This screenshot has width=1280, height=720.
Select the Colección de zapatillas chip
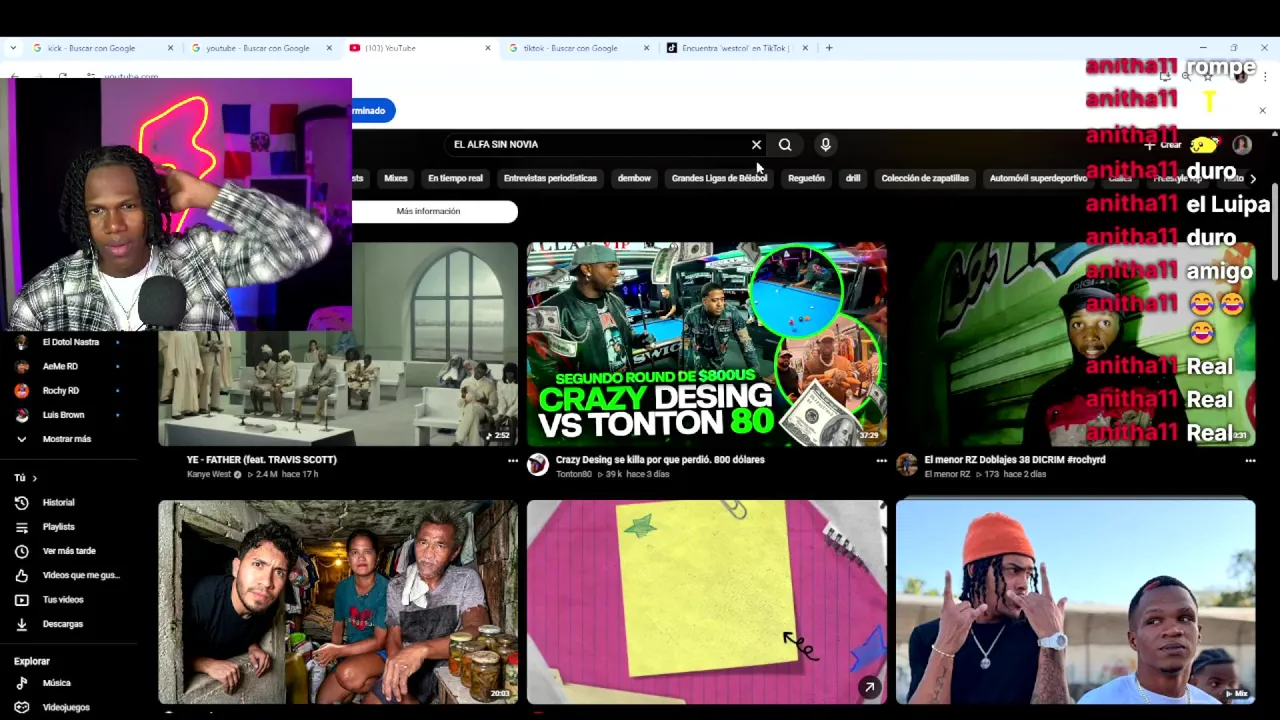pyautogui.click(x=925, y=178)
